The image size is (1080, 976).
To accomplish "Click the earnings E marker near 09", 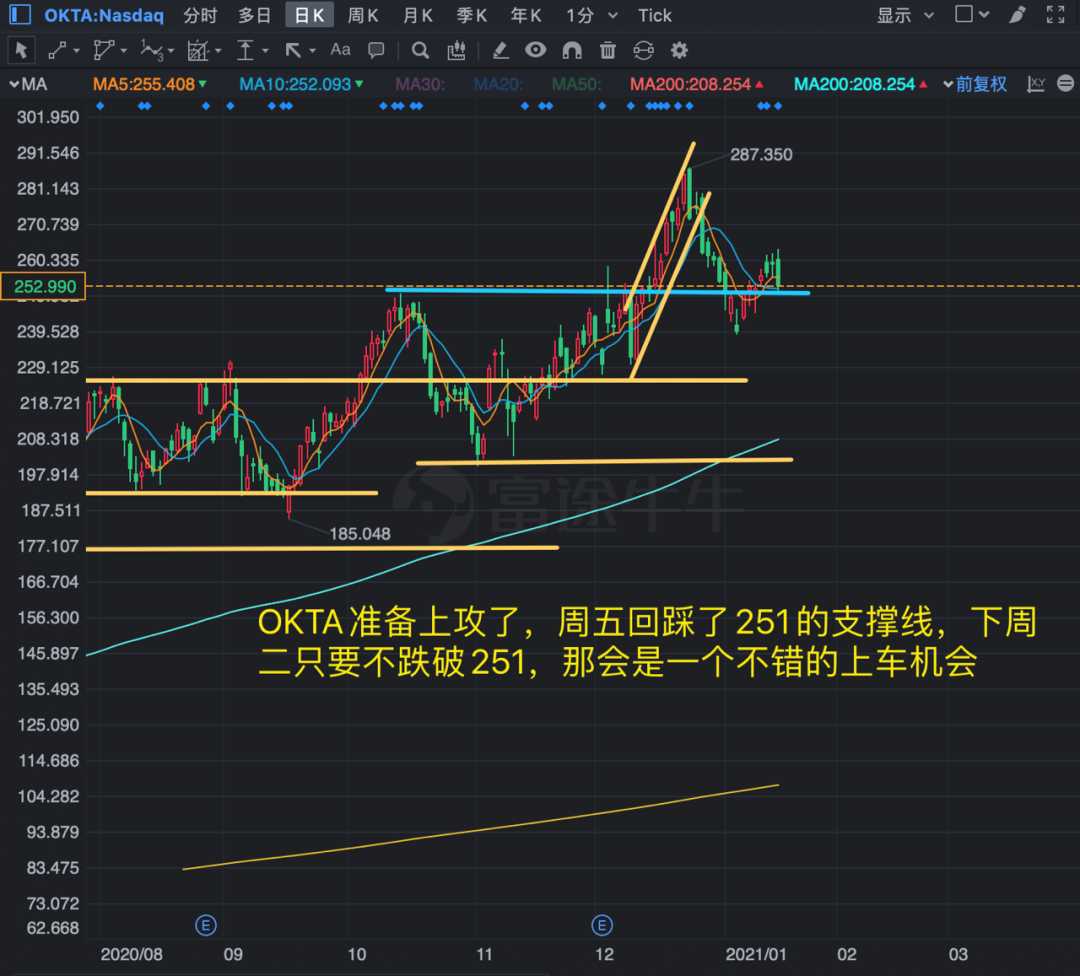I will 206,925.
